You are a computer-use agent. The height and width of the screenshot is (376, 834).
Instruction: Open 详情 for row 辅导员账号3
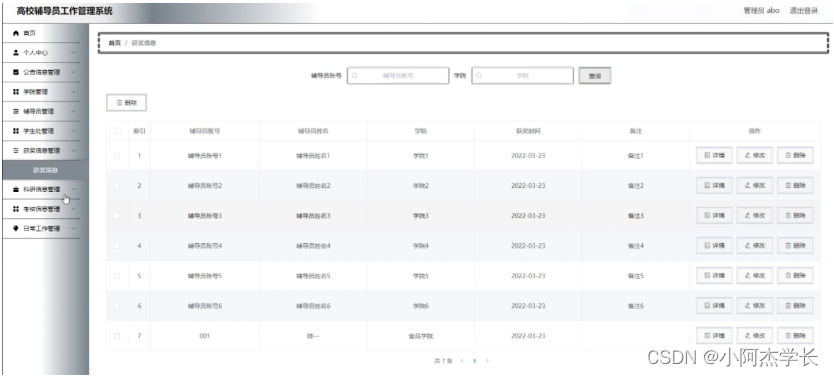click(714, 216)
